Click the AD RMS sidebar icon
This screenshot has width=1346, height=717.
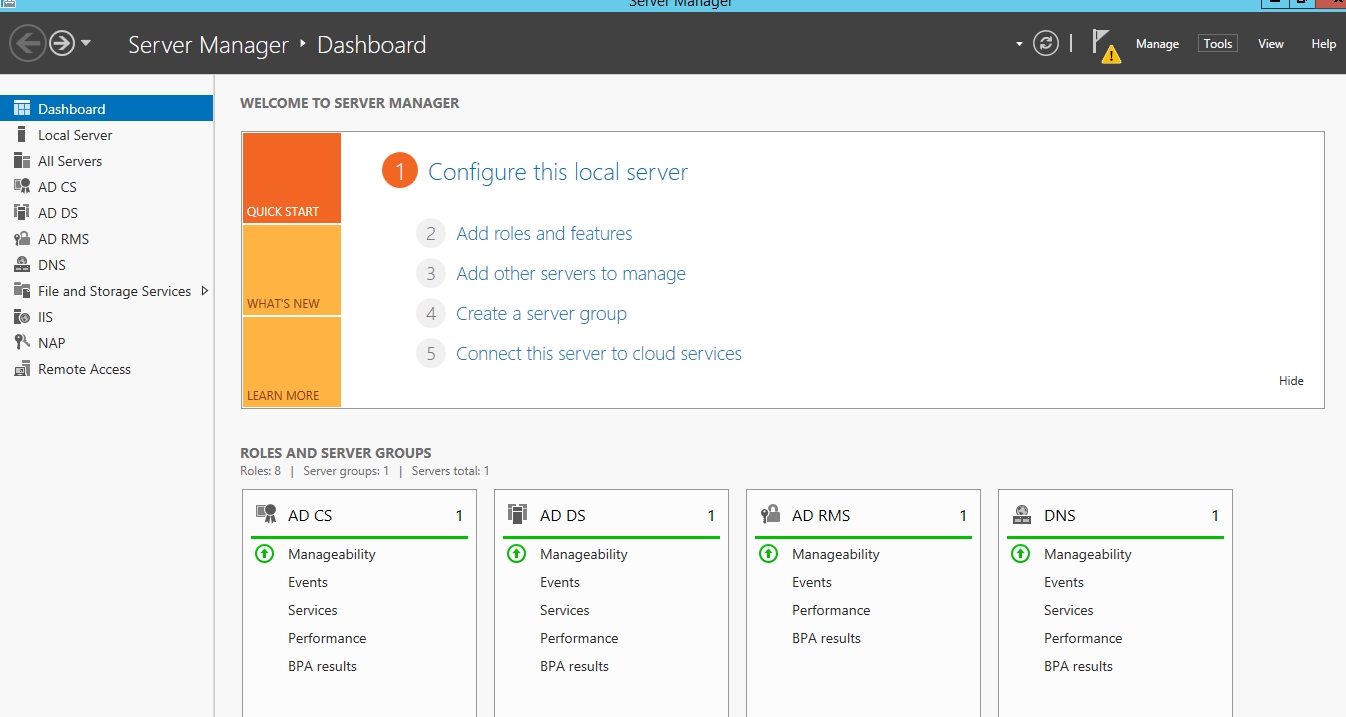22,238
